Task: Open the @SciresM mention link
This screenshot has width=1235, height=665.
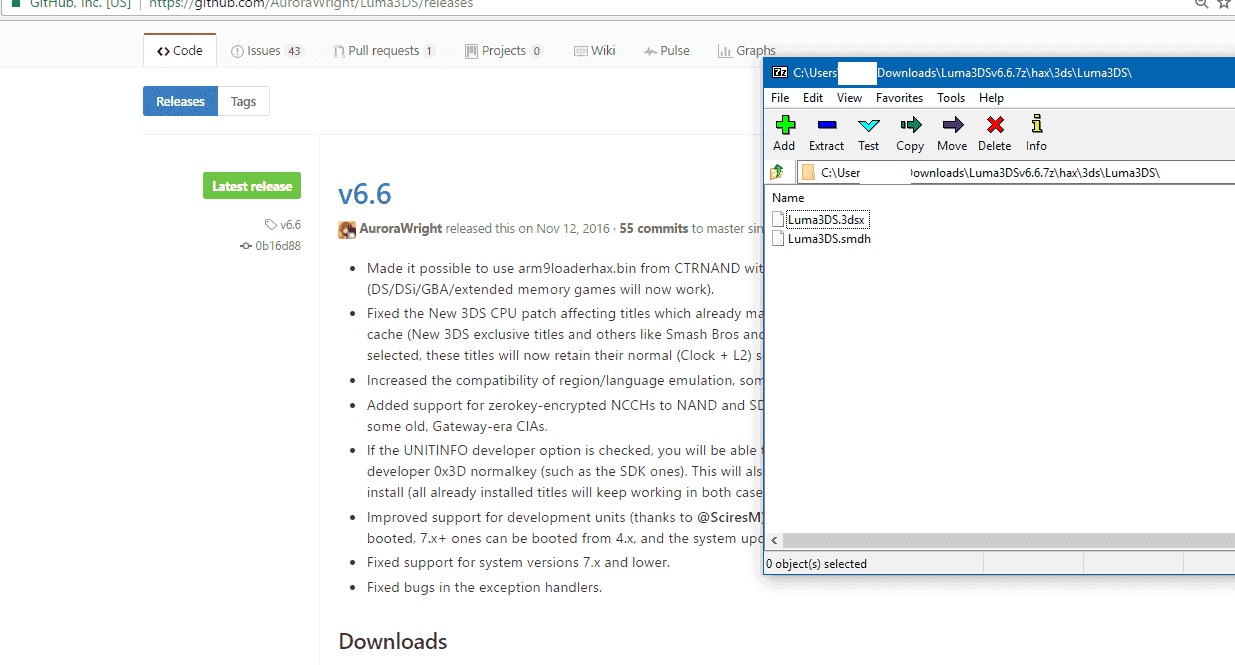Action: [729, 517]
